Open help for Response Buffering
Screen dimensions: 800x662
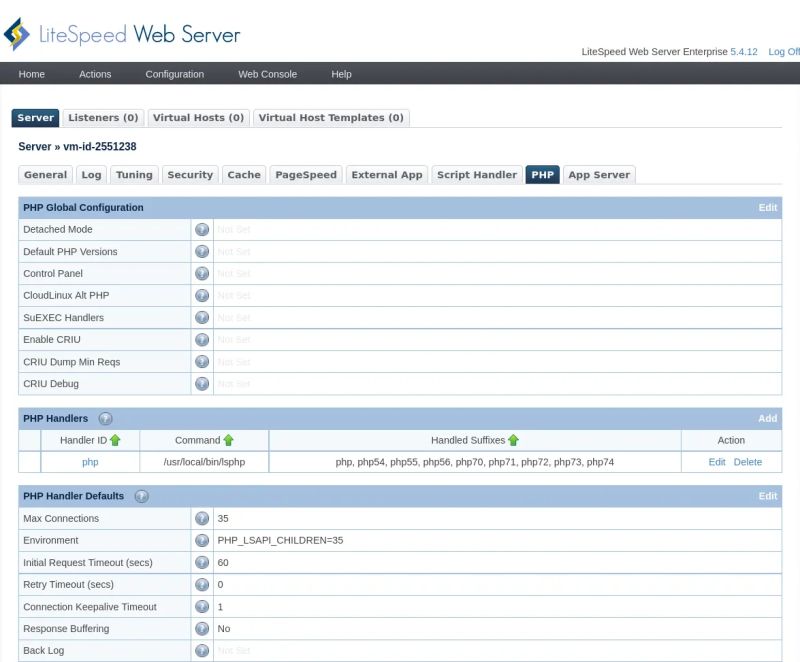coord(202,628)
